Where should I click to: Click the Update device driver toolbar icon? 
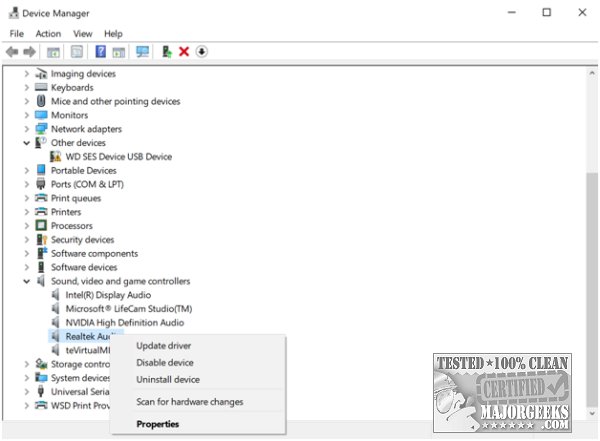pyautogui.click(x=167, y=52)
